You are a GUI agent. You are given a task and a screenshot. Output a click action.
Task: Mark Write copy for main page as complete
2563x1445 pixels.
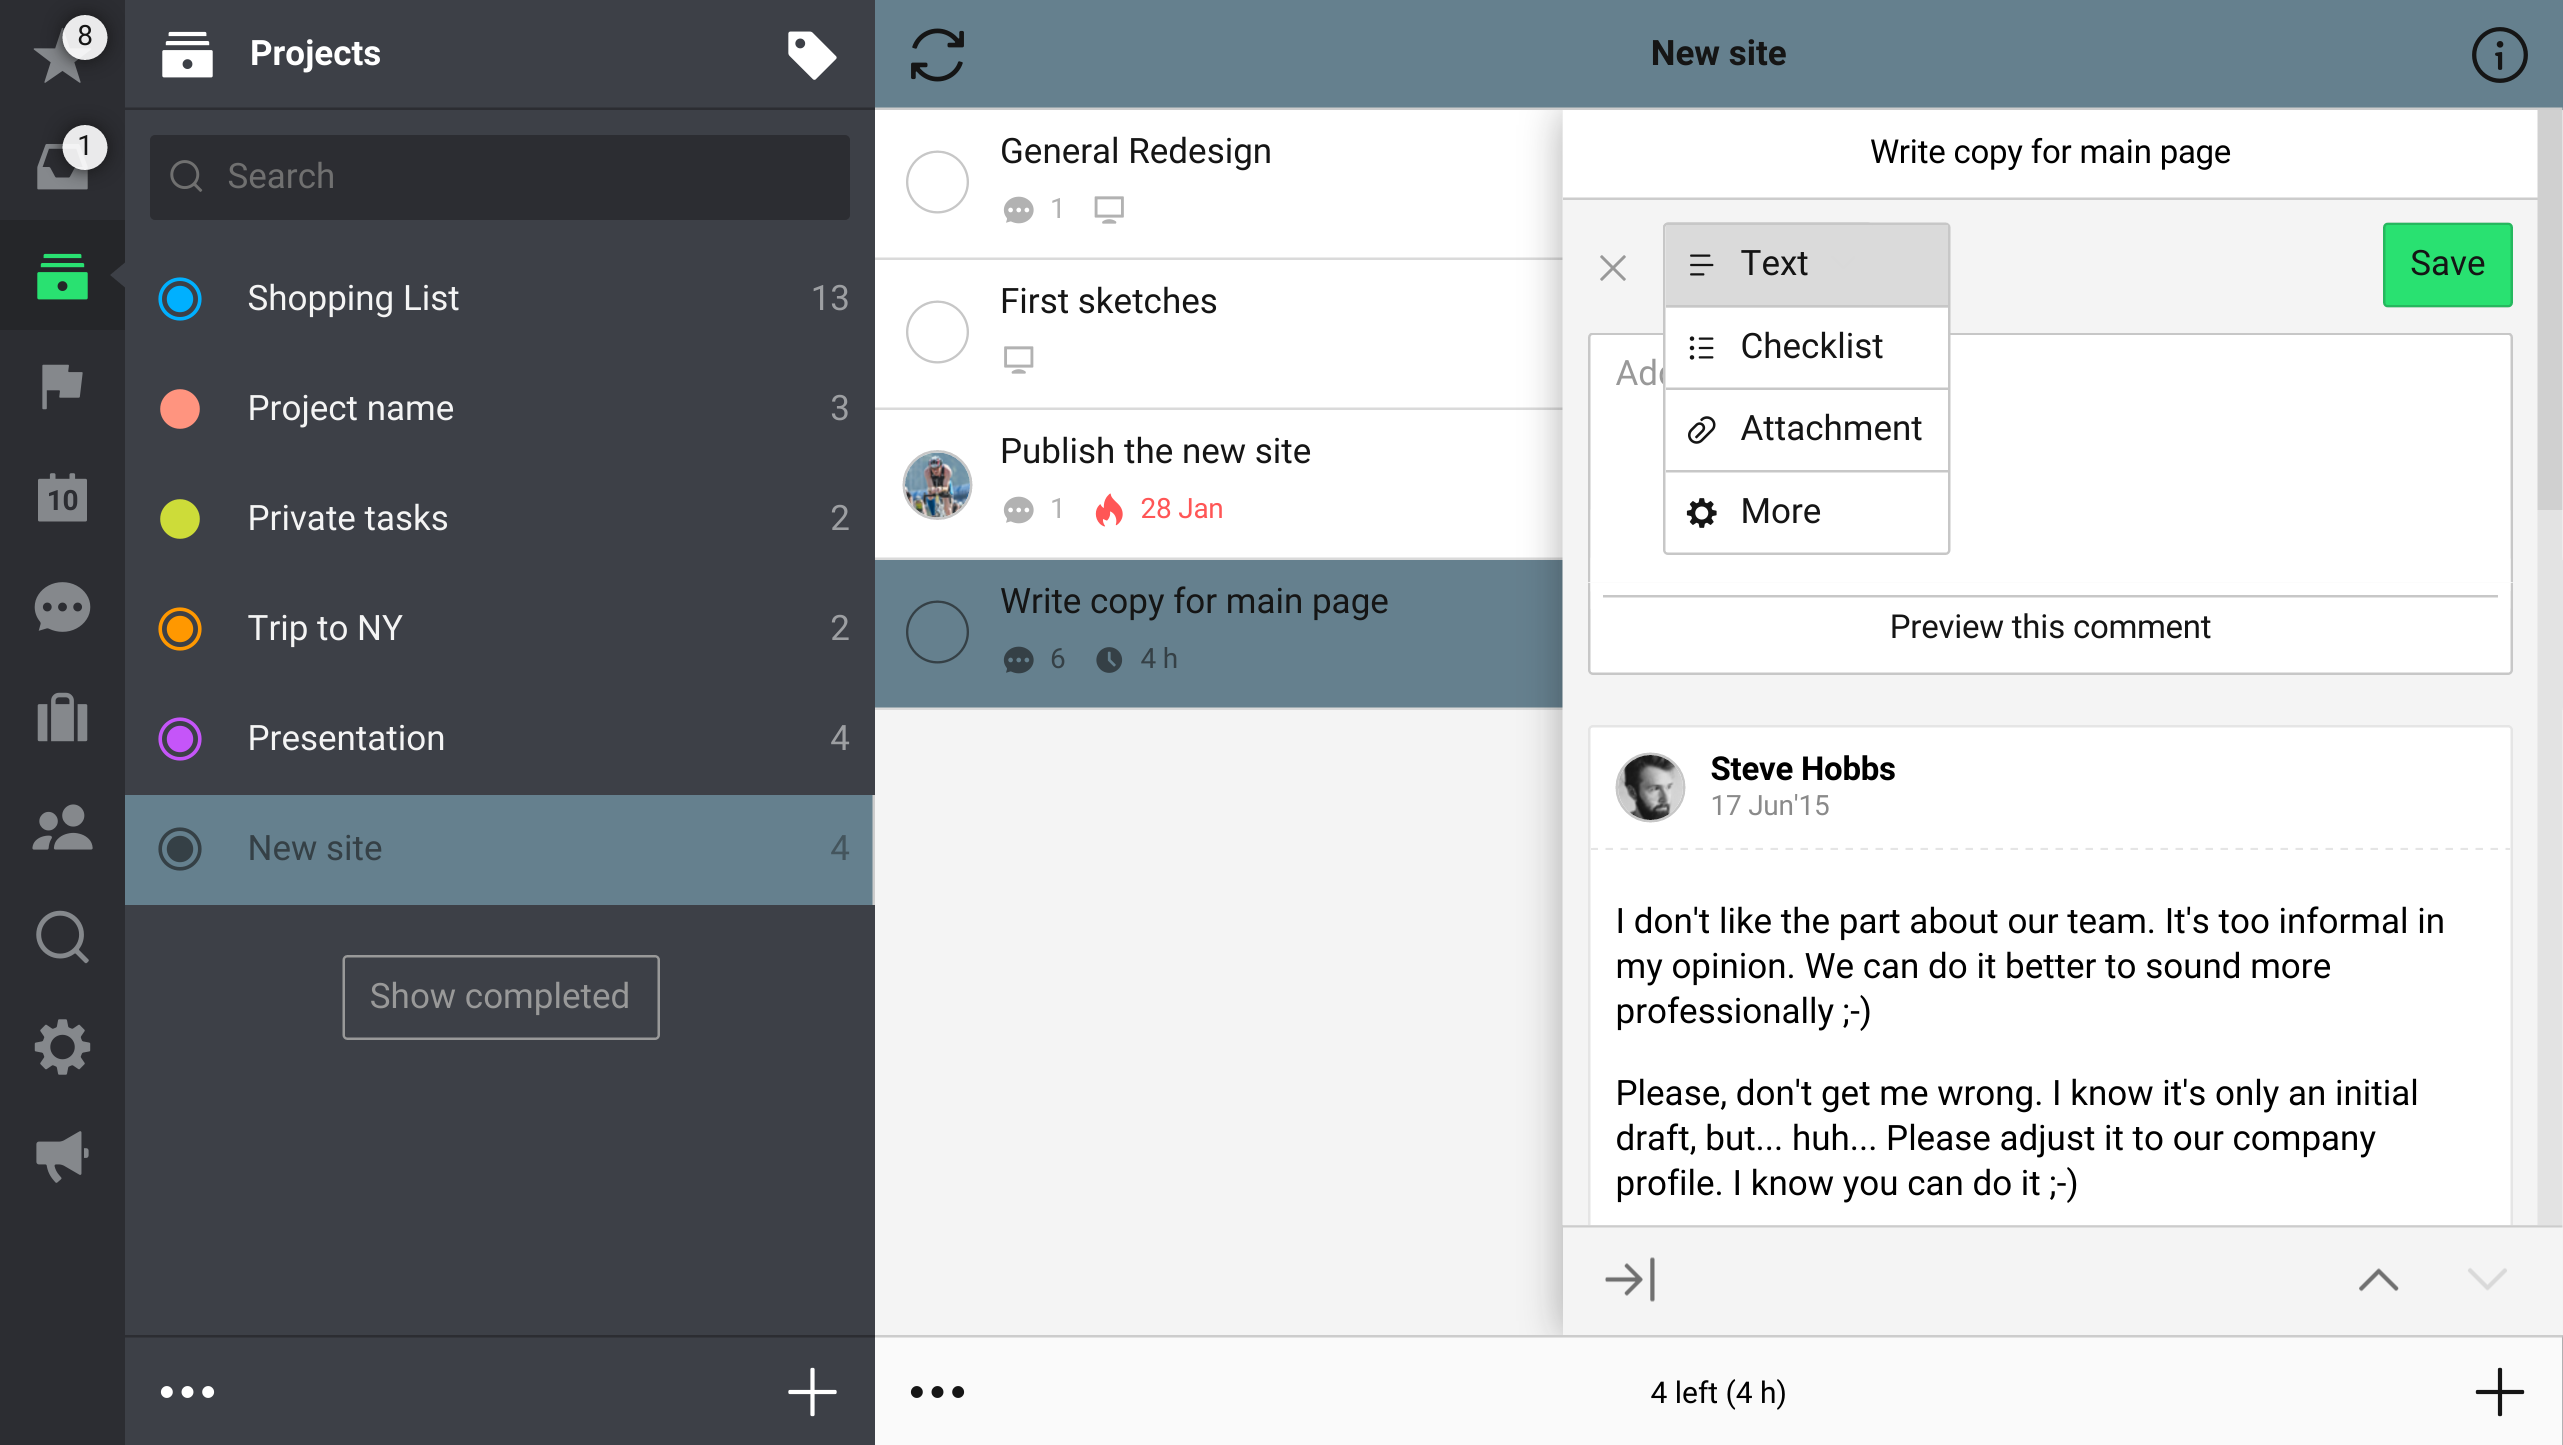[937, 632]
